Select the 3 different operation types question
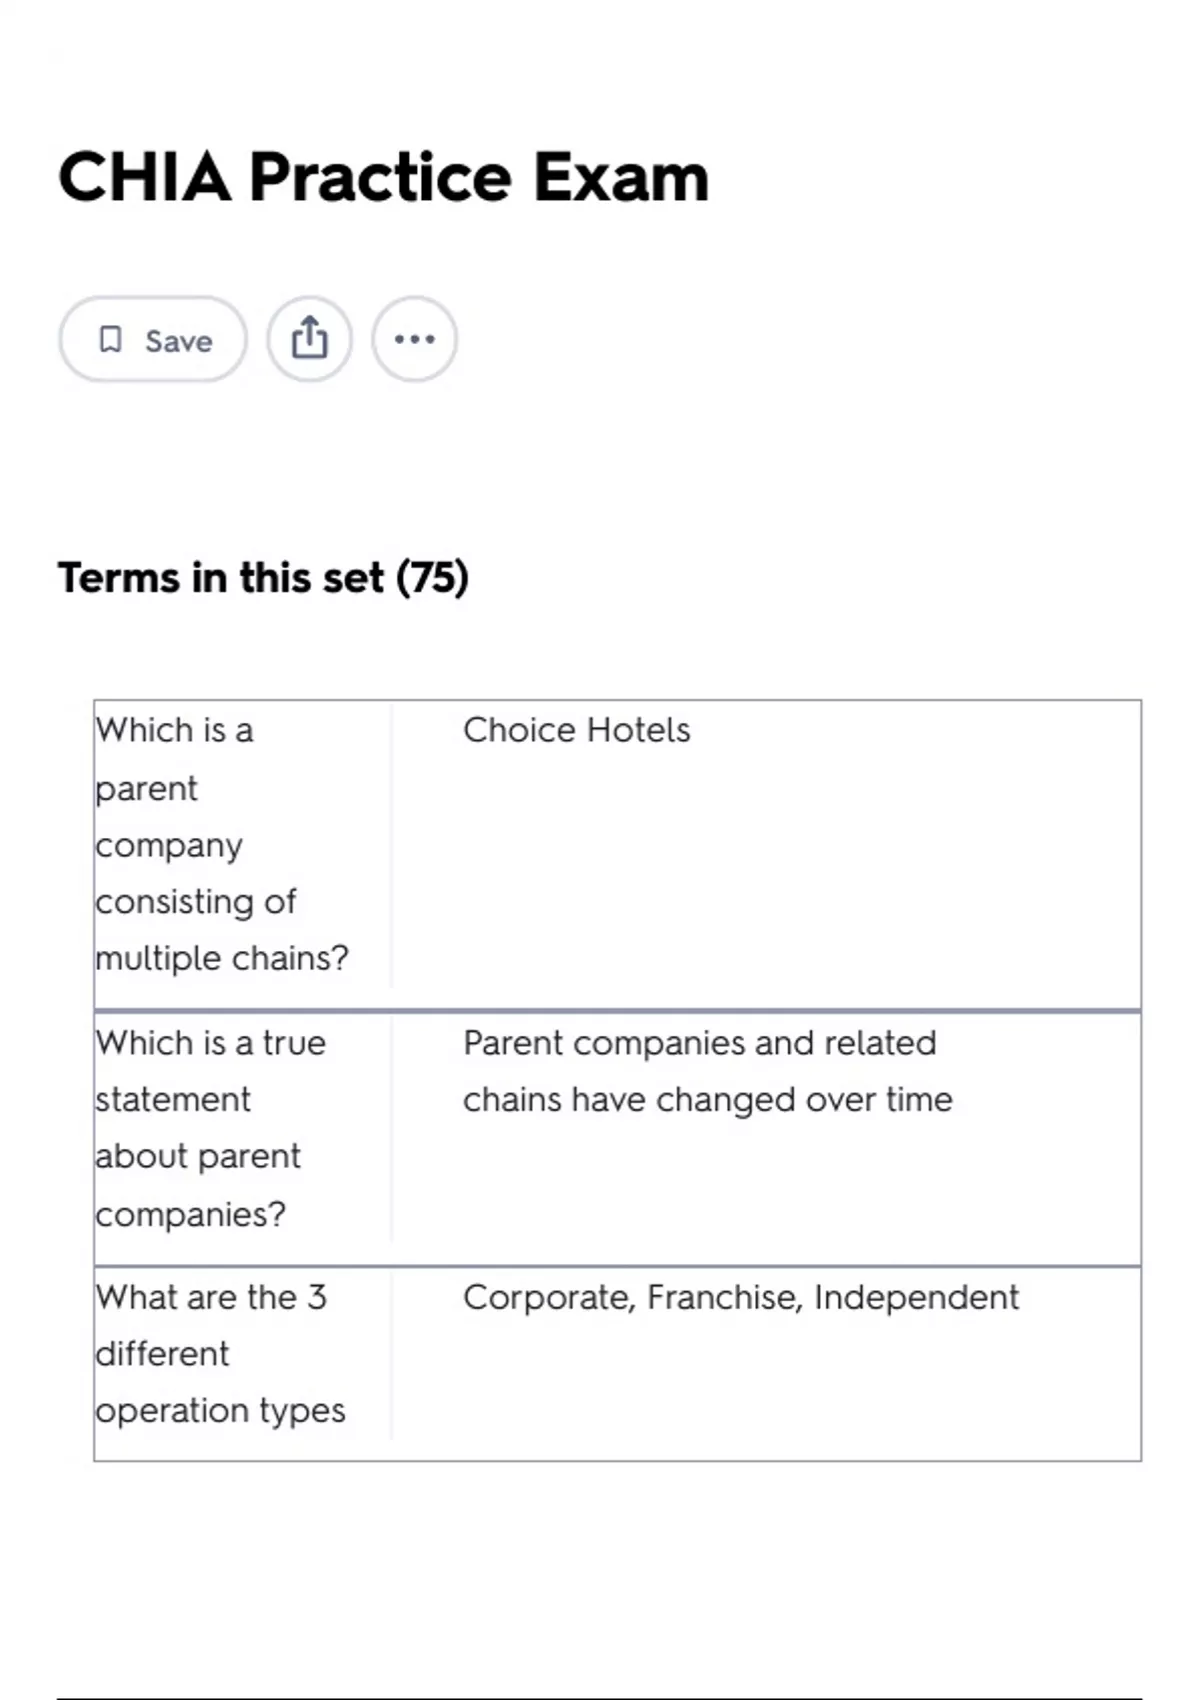The image size is (1200, 1700). (220, 1353)
